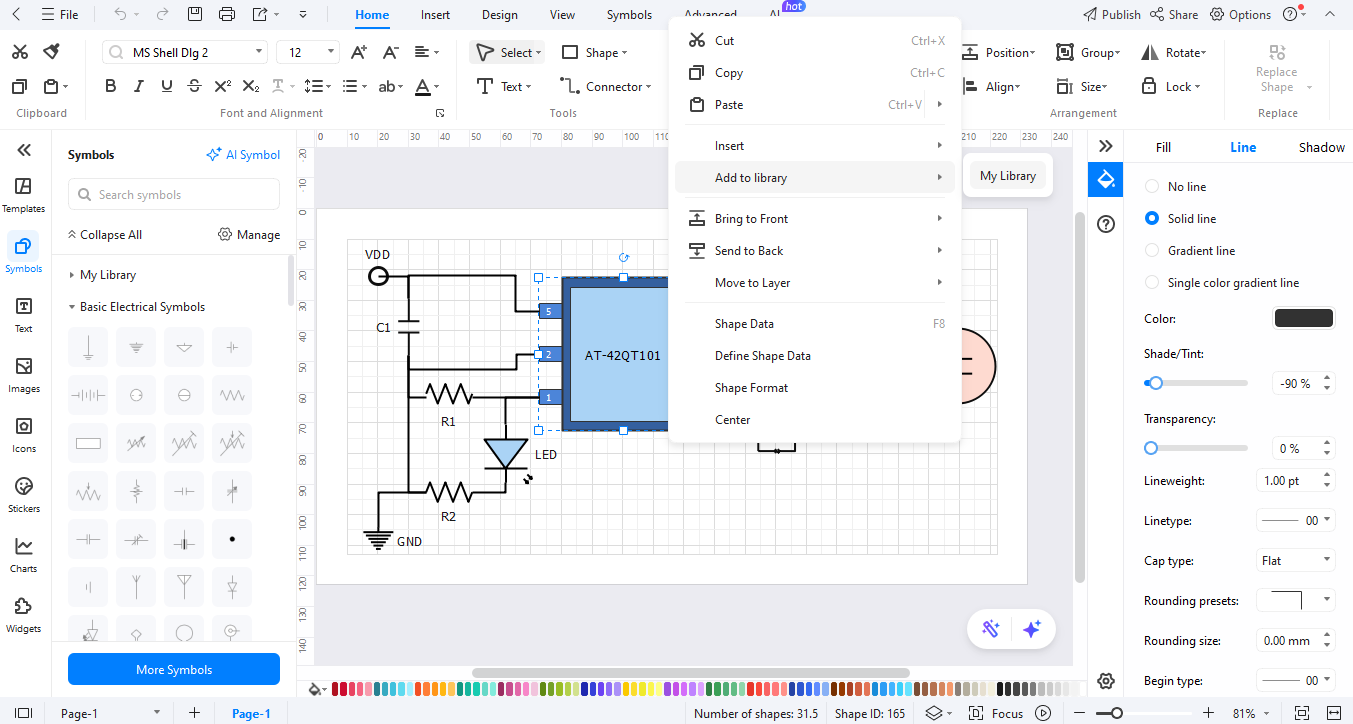Click the Manage button in Symbols
Screen dimensions: 1353x724
[249, 235]
